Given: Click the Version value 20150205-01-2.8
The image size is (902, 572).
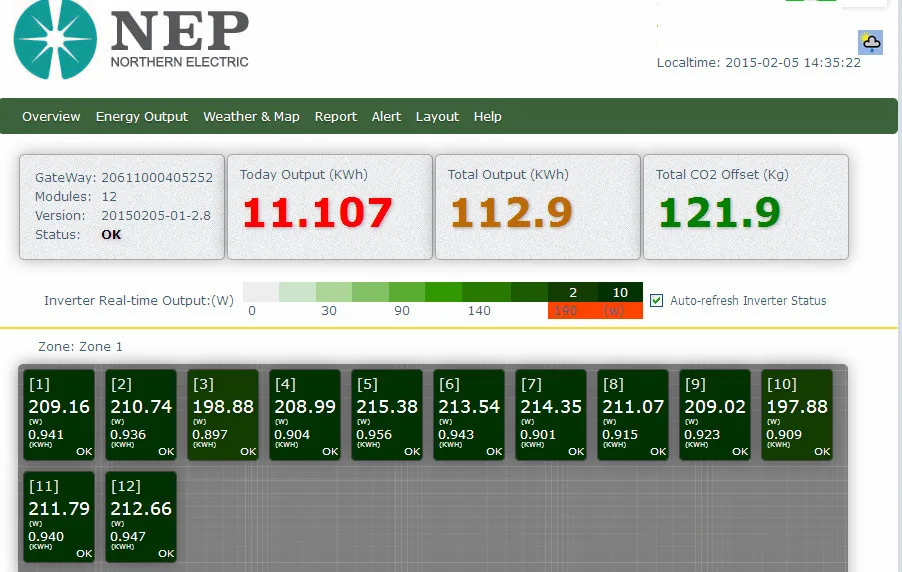Looking at the screenshot, I should point(156,215).
